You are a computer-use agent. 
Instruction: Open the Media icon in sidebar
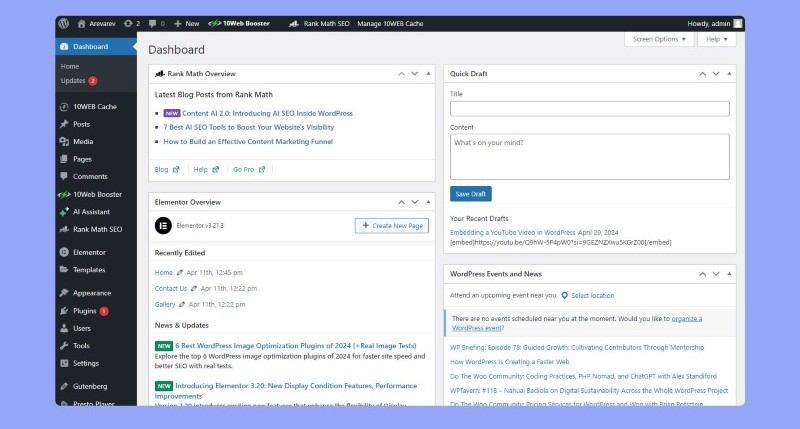[x=64, y=141]
